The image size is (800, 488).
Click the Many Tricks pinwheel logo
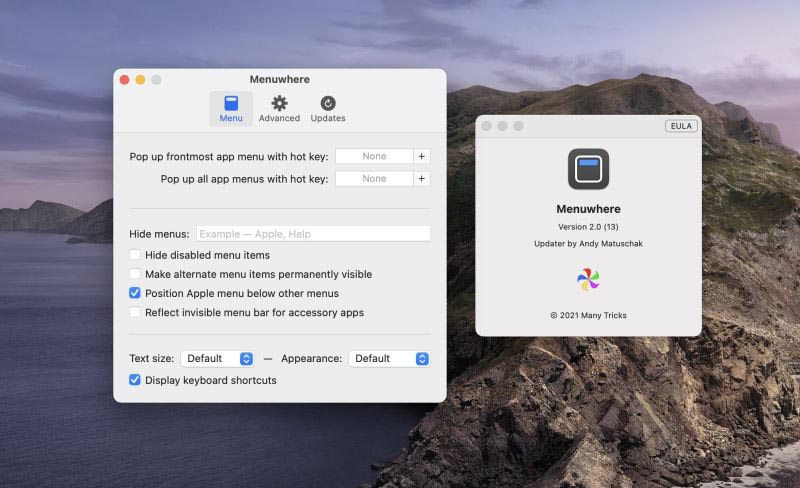click(588, 279)
